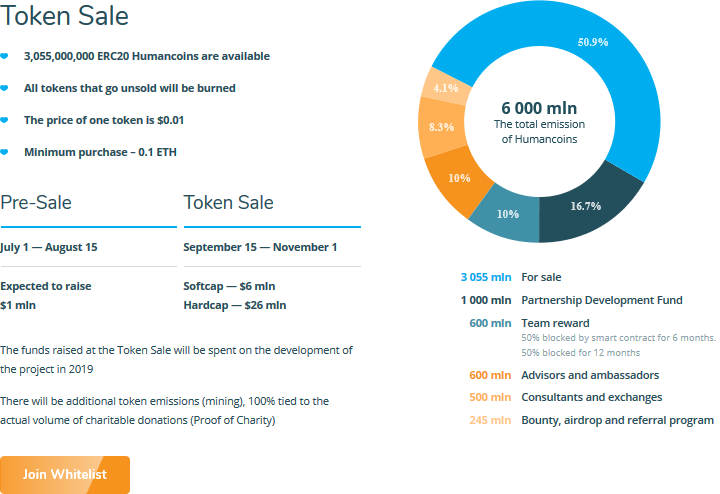Click the Join Whitelist button
Screen dimensions: 720x494
click(65, 474)
